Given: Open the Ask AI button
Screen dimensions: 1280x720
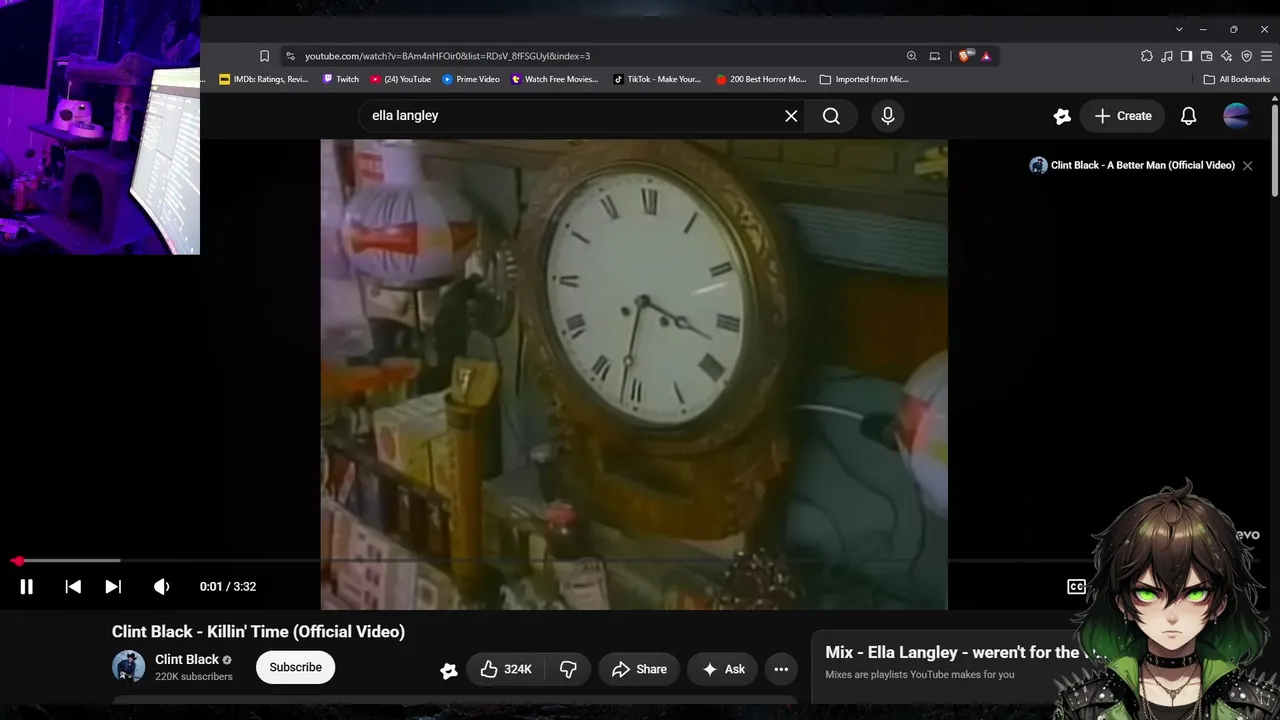Looking at the screenshot, I should tap(724, 669).
